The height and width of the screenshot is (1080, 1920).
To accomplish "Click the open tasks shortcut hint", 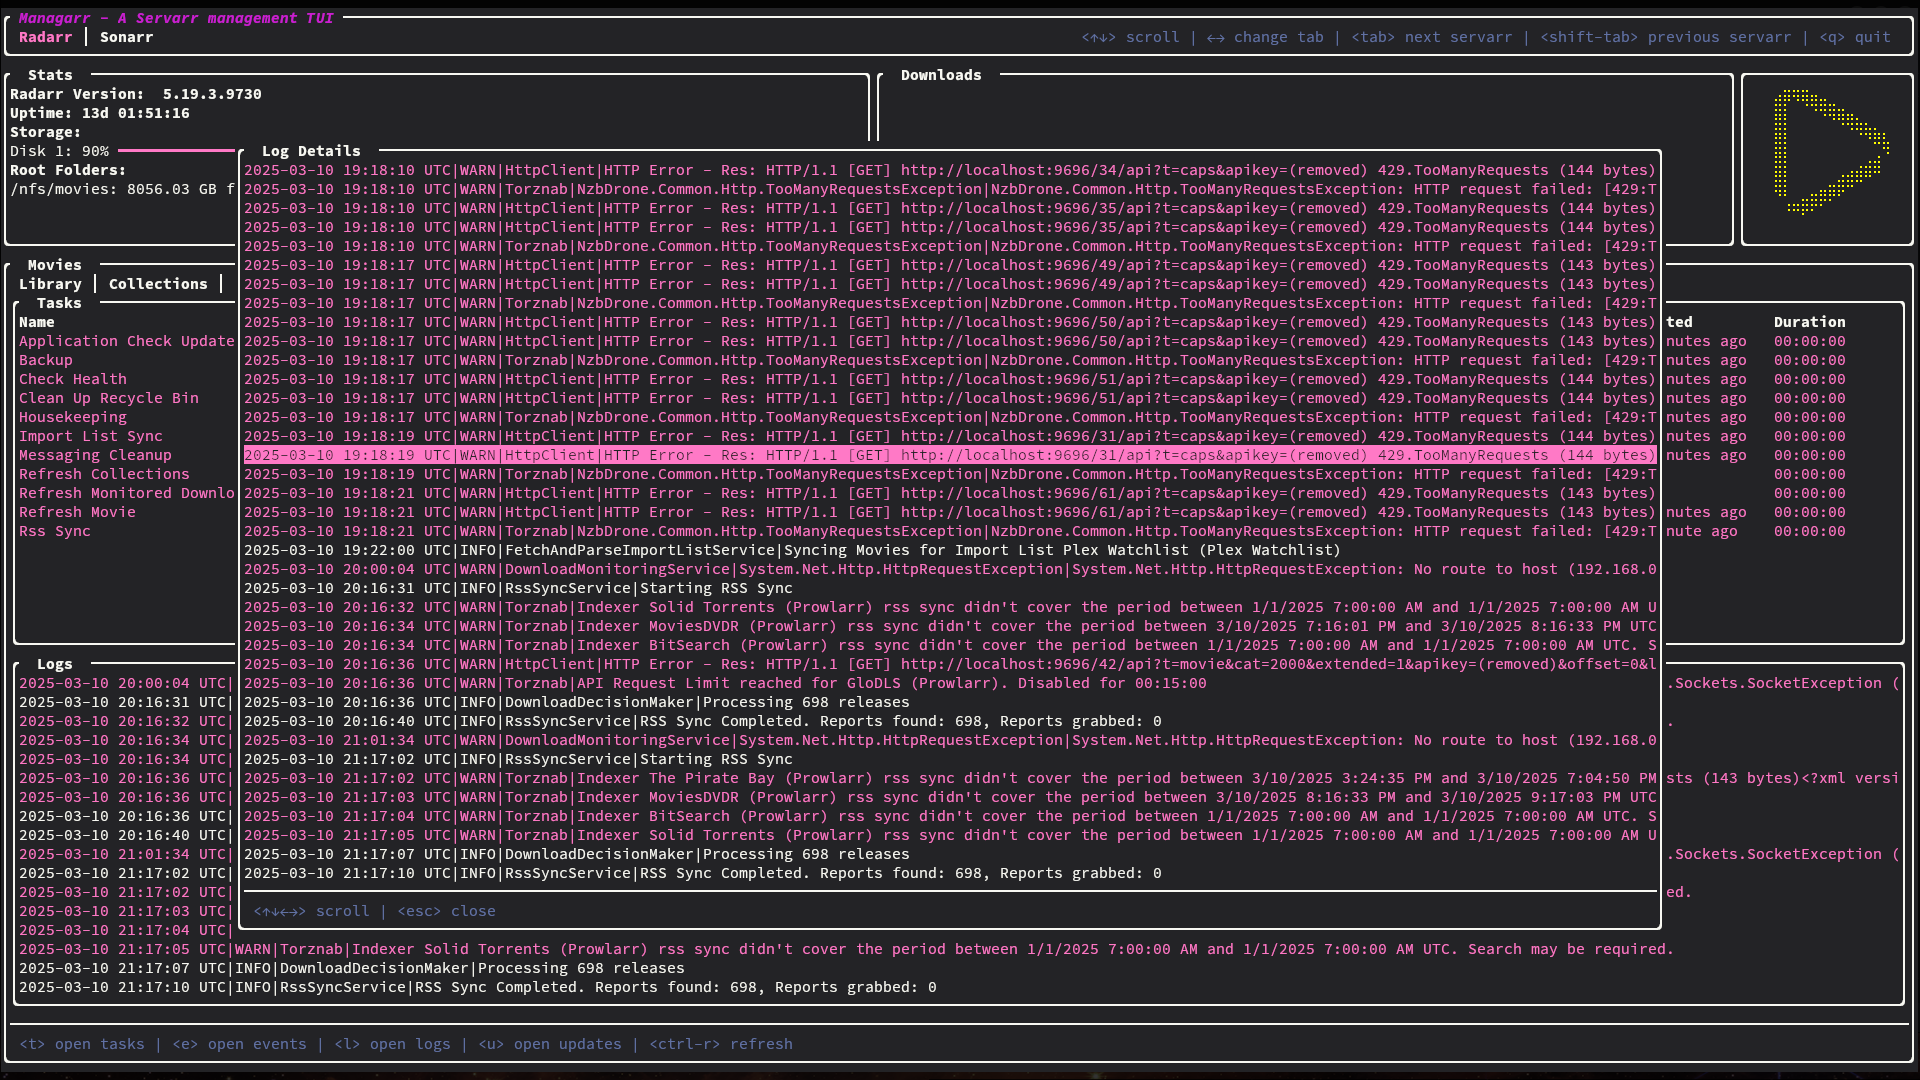I will [x=82, y=1044].
